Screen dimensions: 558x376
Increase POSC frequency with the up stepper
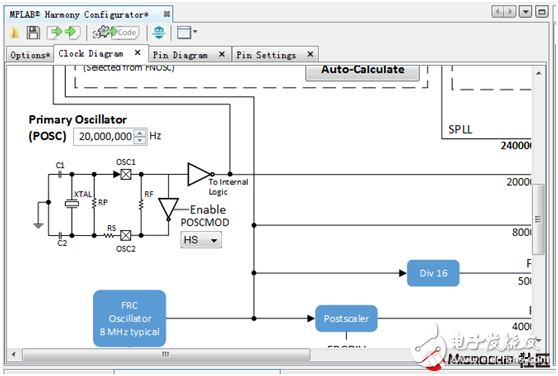pos(140,133)
